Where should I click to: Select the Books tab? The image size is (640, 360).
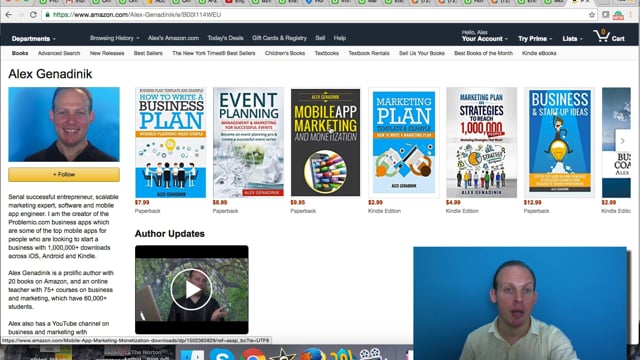(x=20, y=53)
